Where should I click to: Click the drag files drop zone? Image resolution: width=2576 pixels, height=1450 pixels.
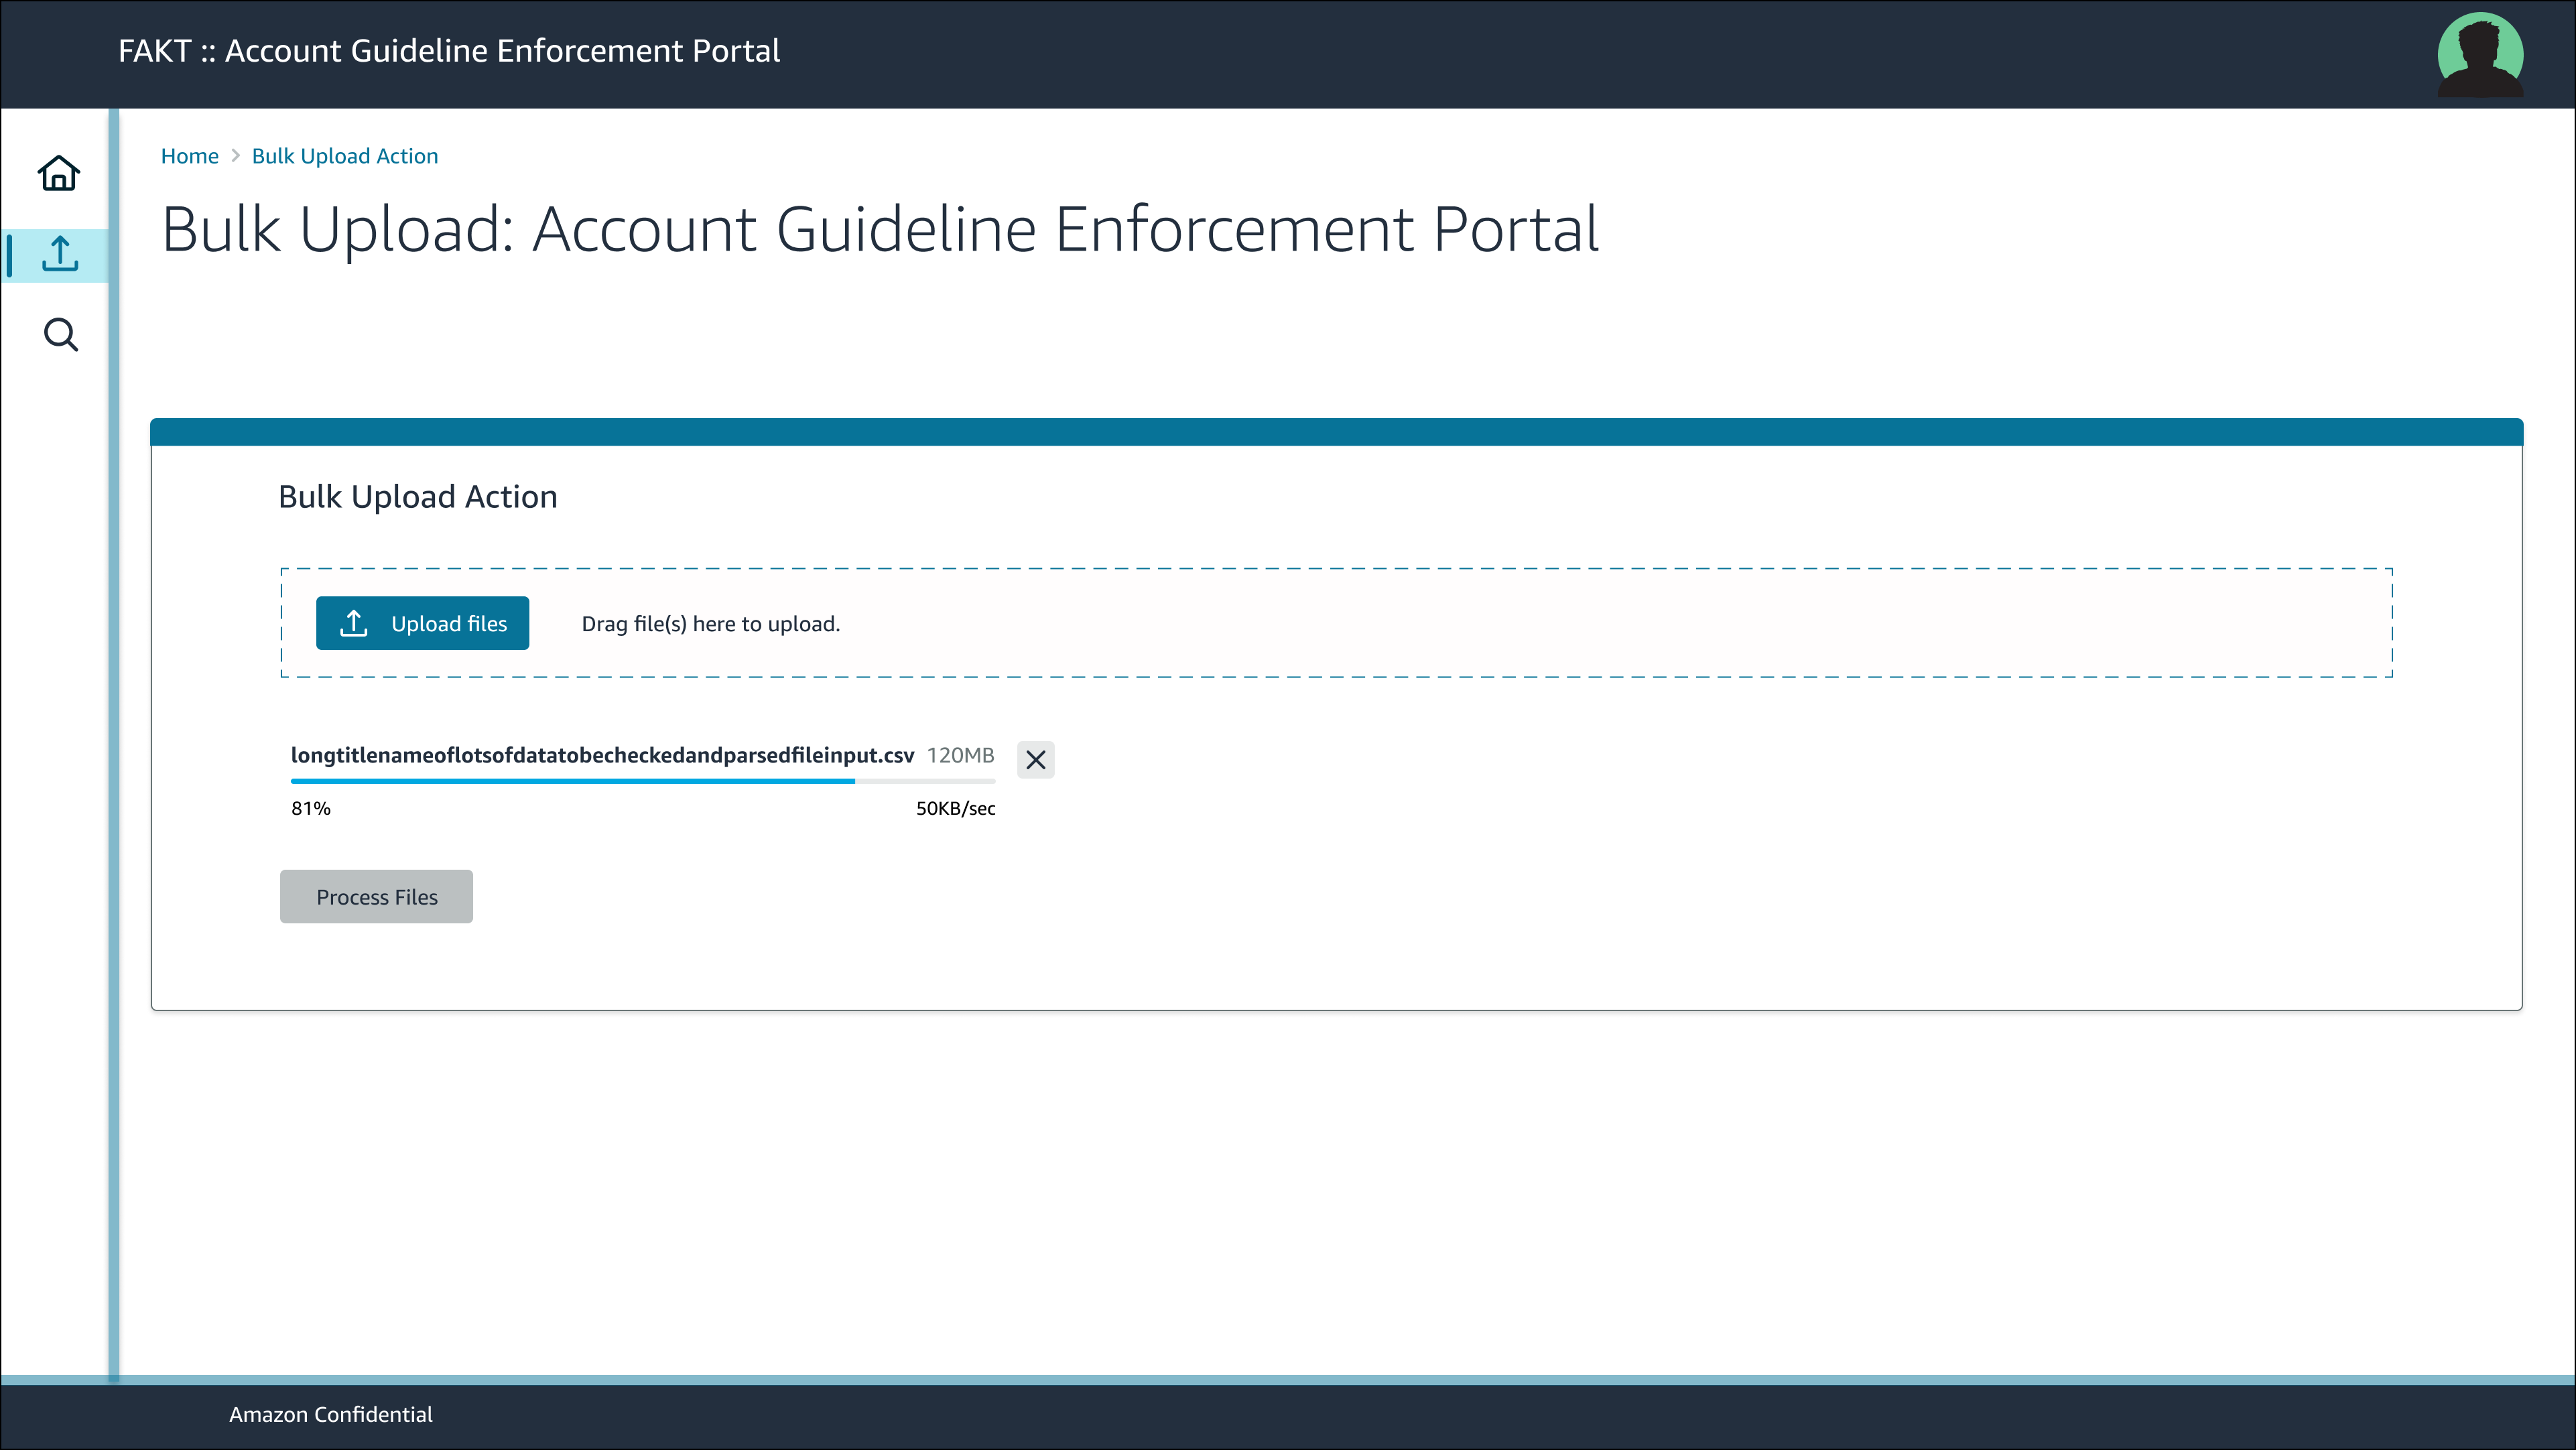[1337, 623]
